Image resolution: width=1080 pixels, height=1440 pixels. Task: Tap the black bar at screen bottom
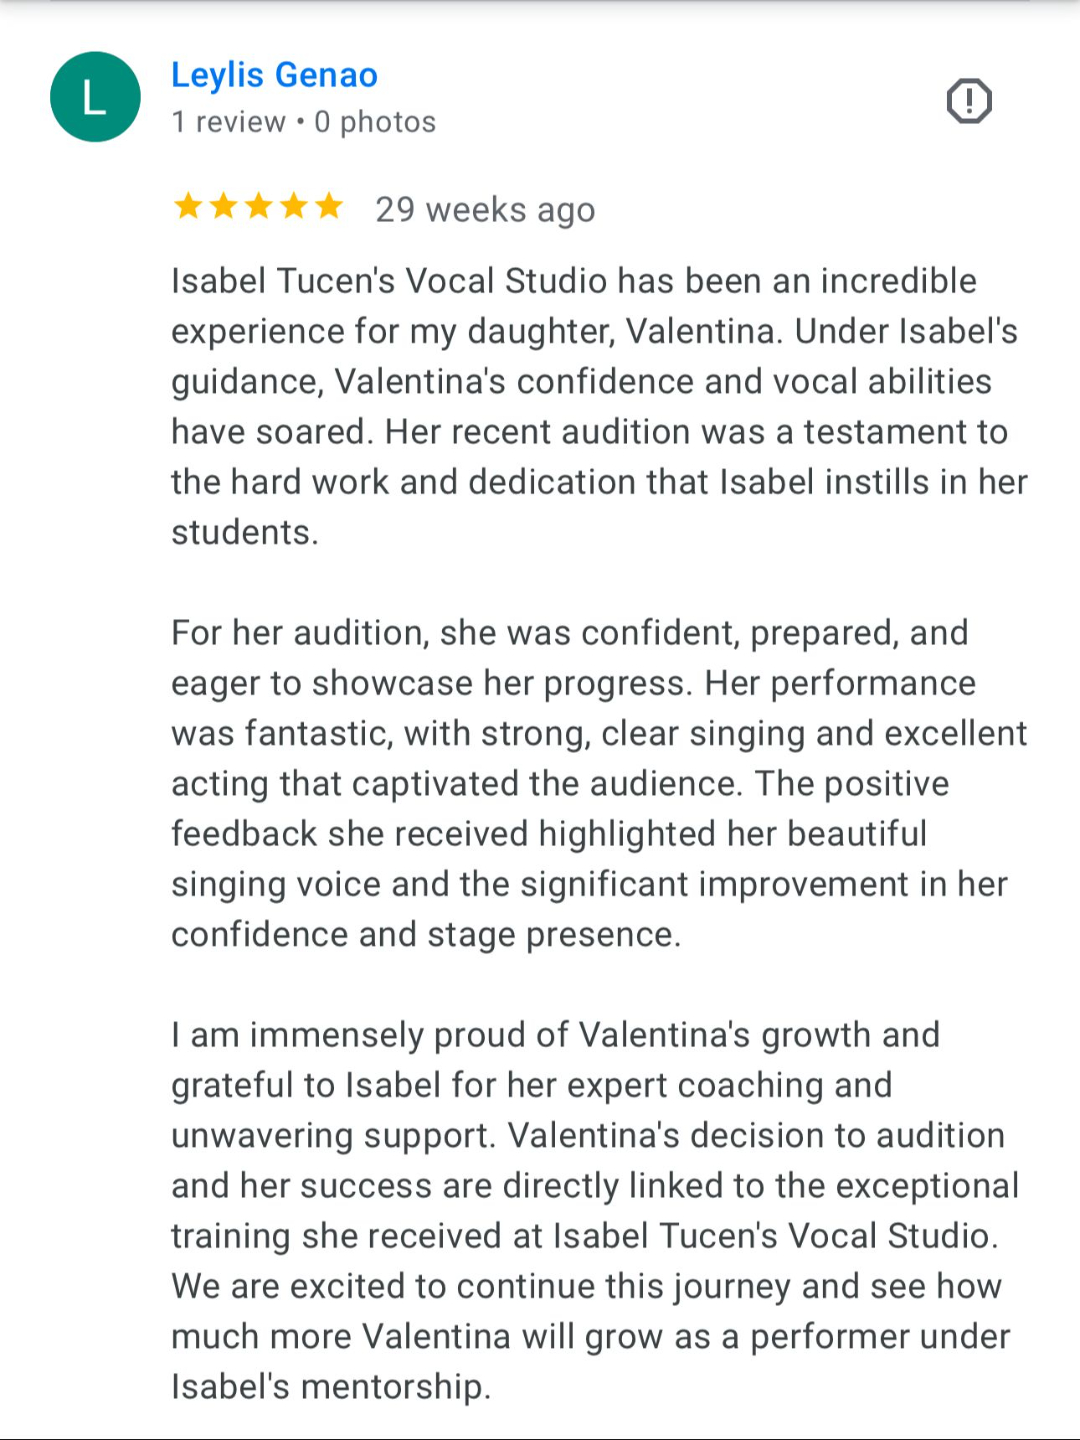pos(540,1434)
